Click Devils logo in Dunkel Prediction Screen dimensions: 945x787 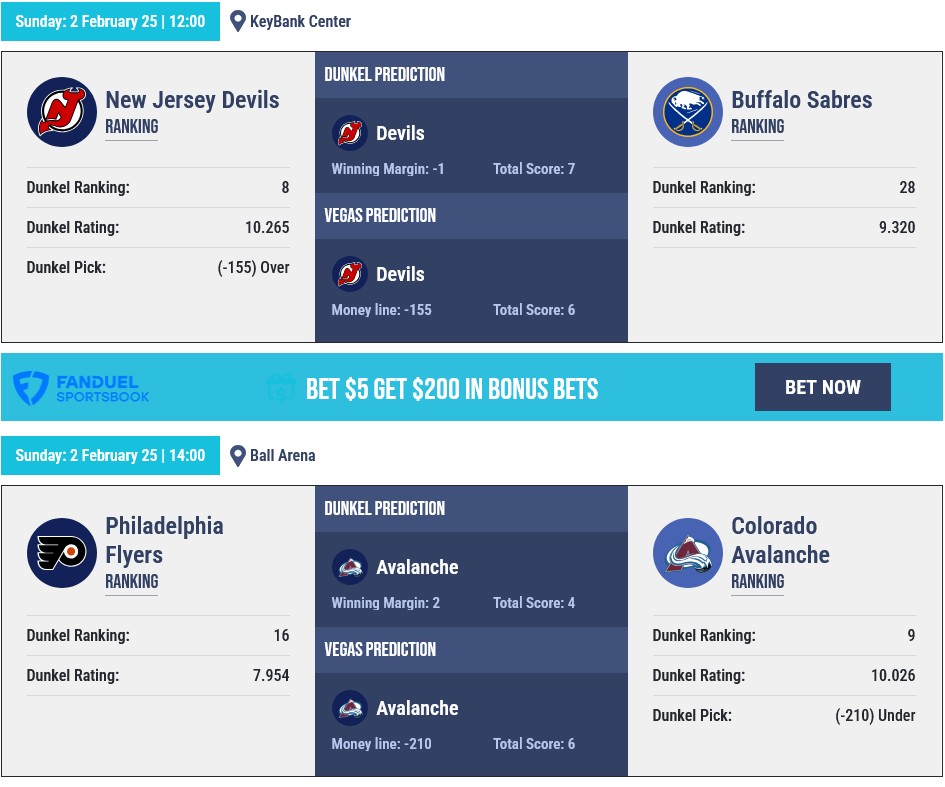(x=350, y=133)
